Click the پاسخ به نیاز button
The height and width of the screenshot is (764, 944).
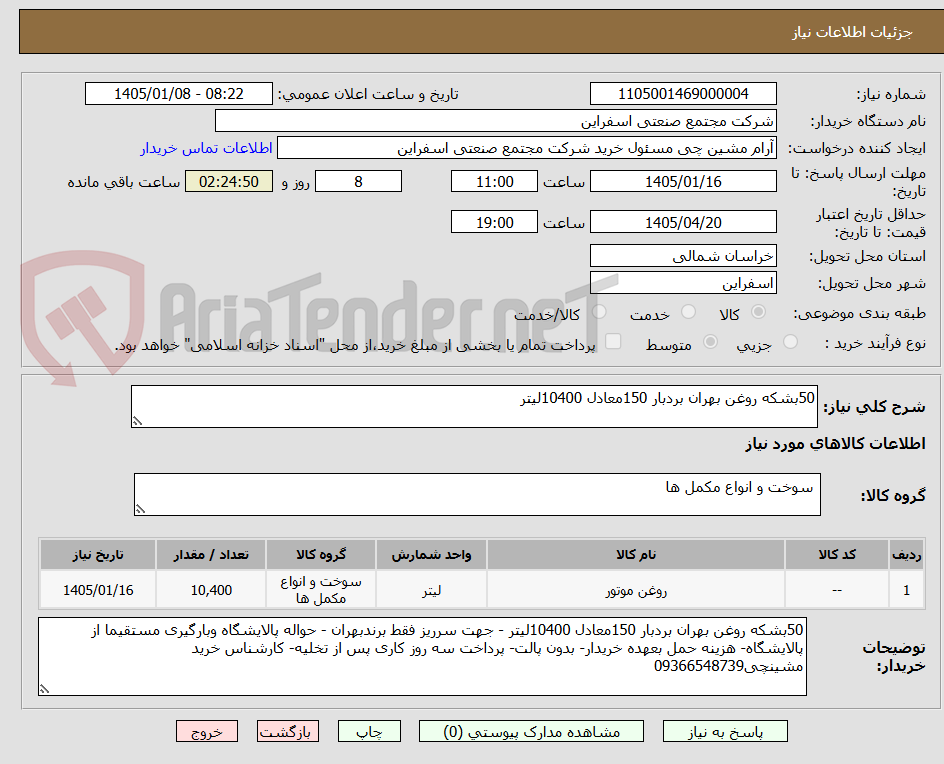(x=725, y=731)
